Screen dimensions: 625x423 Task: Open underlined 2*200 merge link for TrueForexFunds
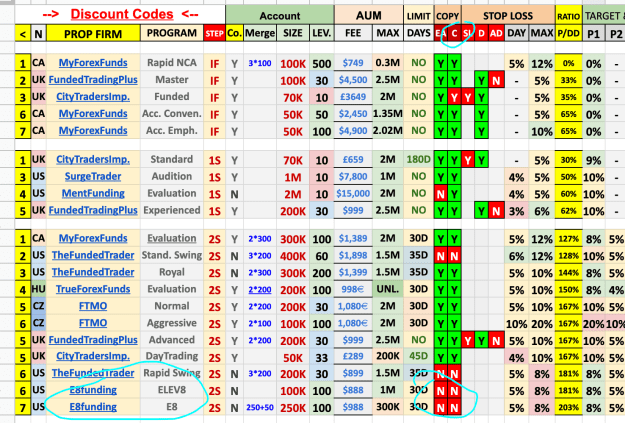point(260,289)
